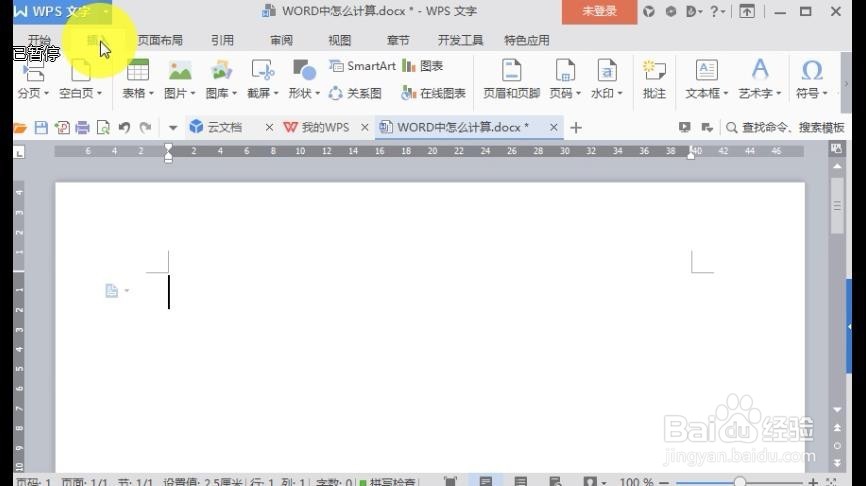Click the 查找命令 search field
Viewport: 866px width, 486px height.
(786, 128)
